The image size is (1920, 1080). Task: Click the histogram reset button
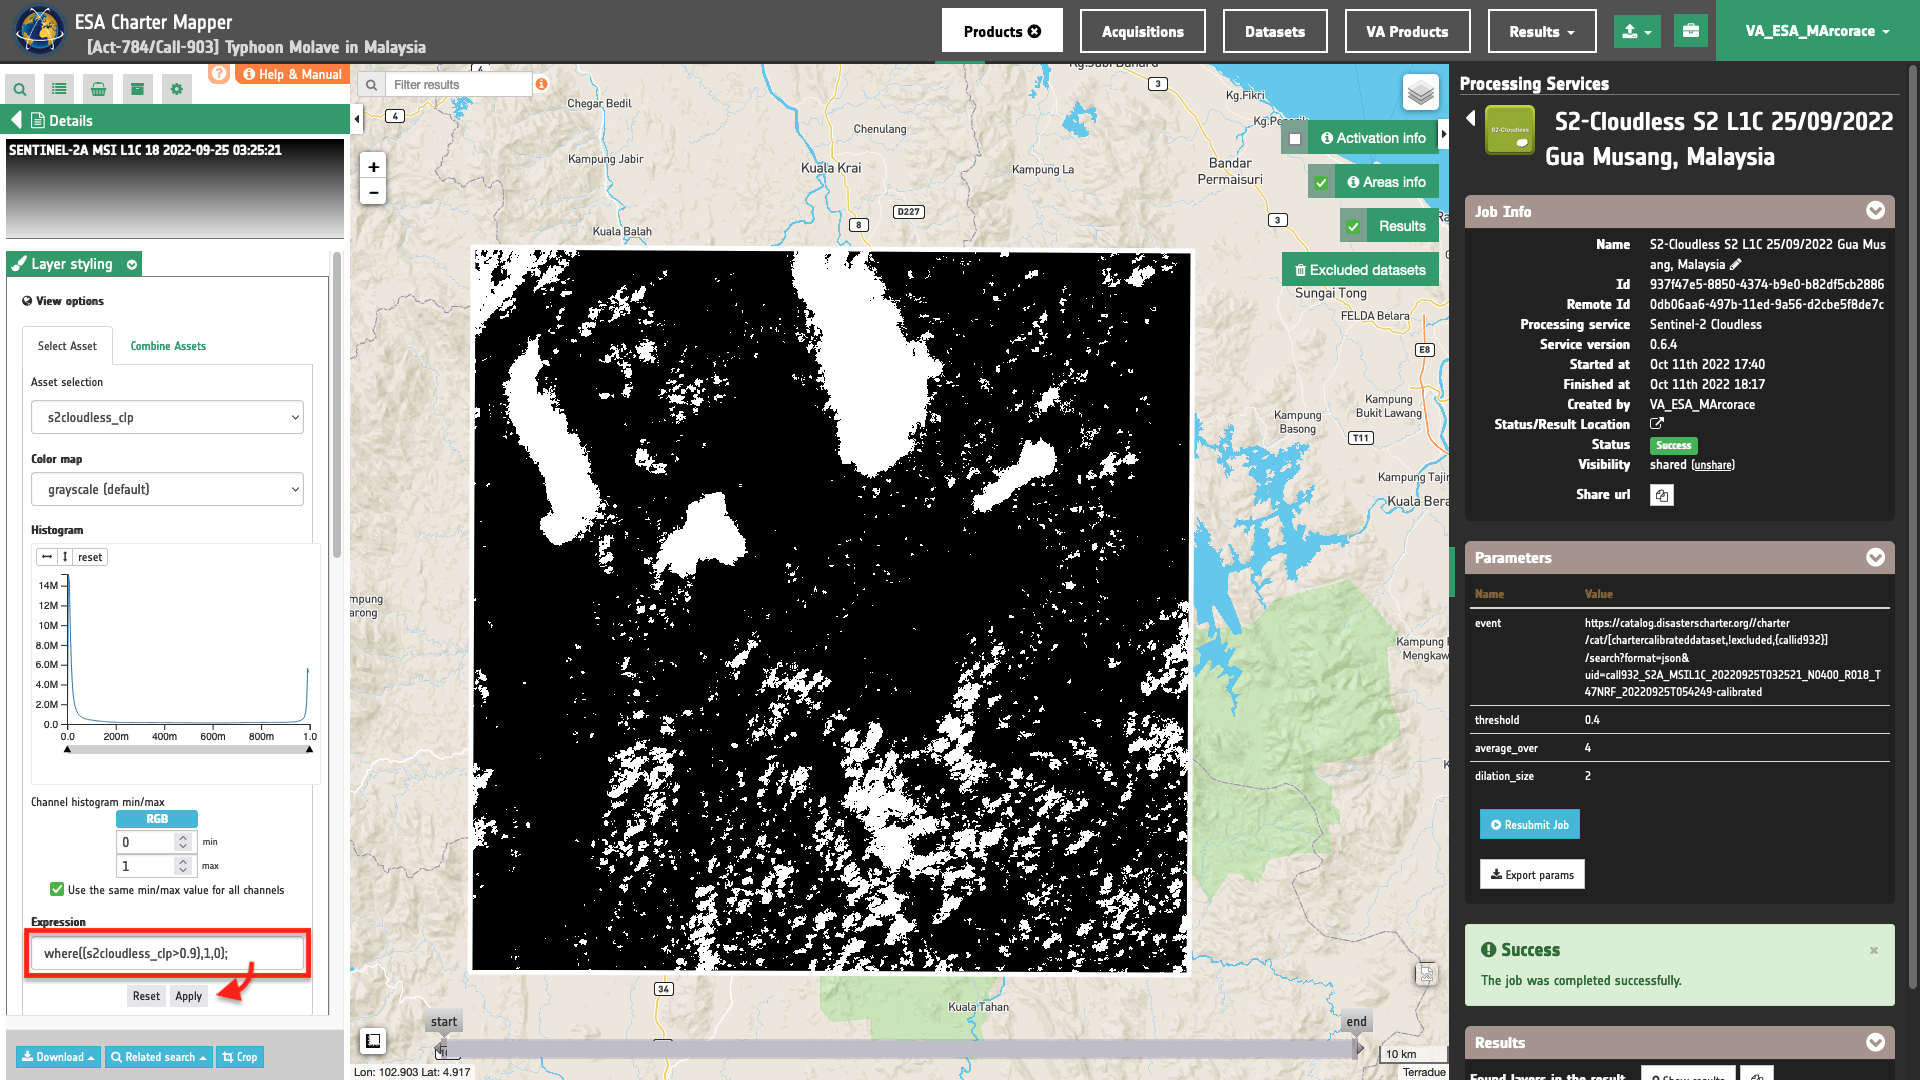pos(90,557)
